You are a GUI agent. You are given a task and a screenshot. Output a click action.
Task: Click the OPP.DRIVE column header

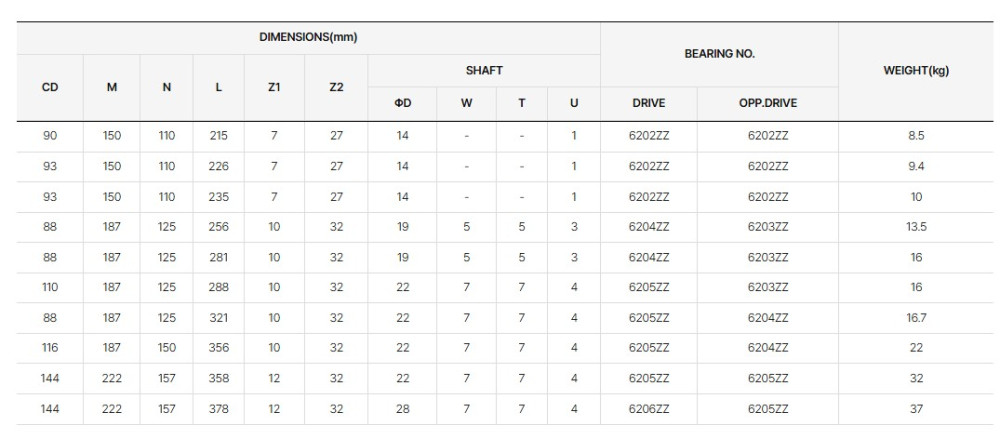(767, 103)
